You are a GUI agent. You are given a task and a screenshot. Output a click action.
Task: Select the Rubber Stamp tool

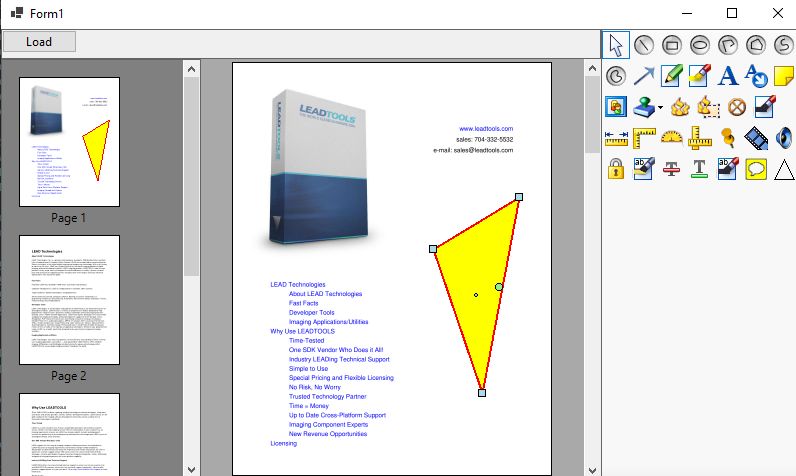[644, 107]
